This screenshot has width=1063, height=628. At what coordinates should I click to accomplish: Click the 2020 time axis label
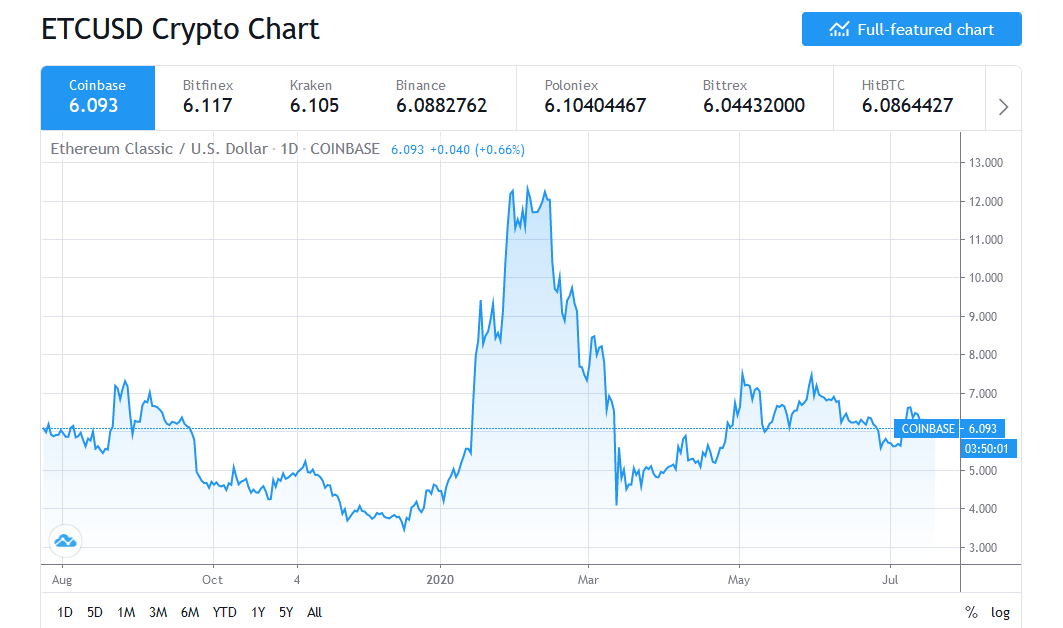[x=440, y=580]
